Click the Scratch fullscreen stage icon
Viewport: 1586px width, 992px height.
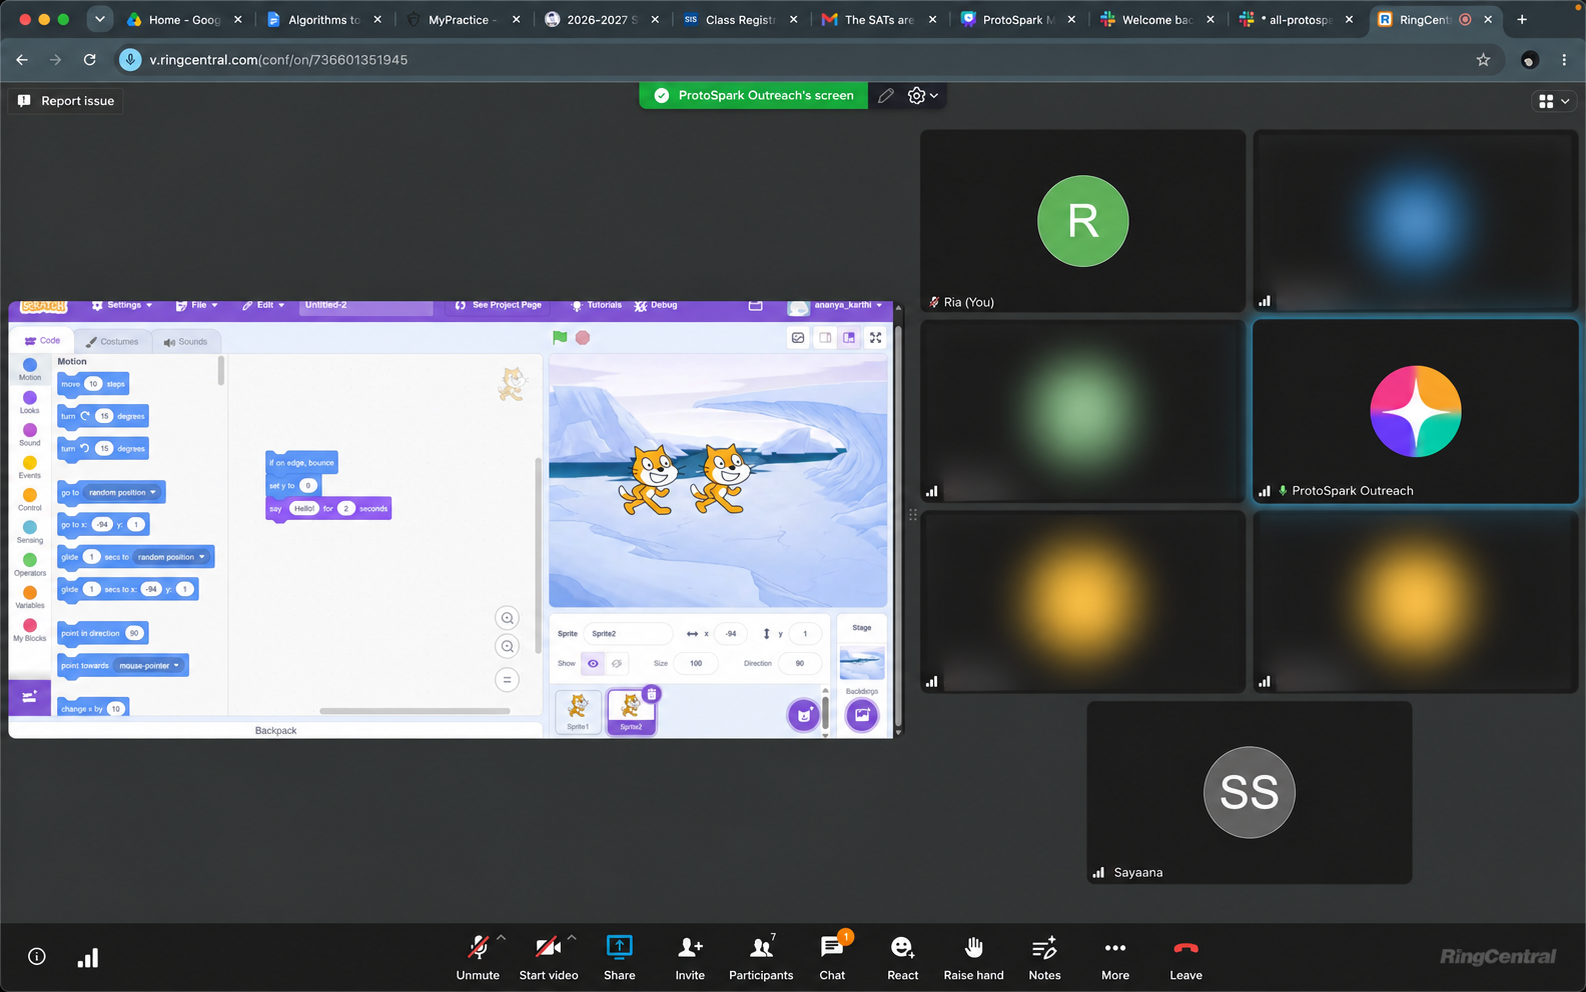pos(876,338)
